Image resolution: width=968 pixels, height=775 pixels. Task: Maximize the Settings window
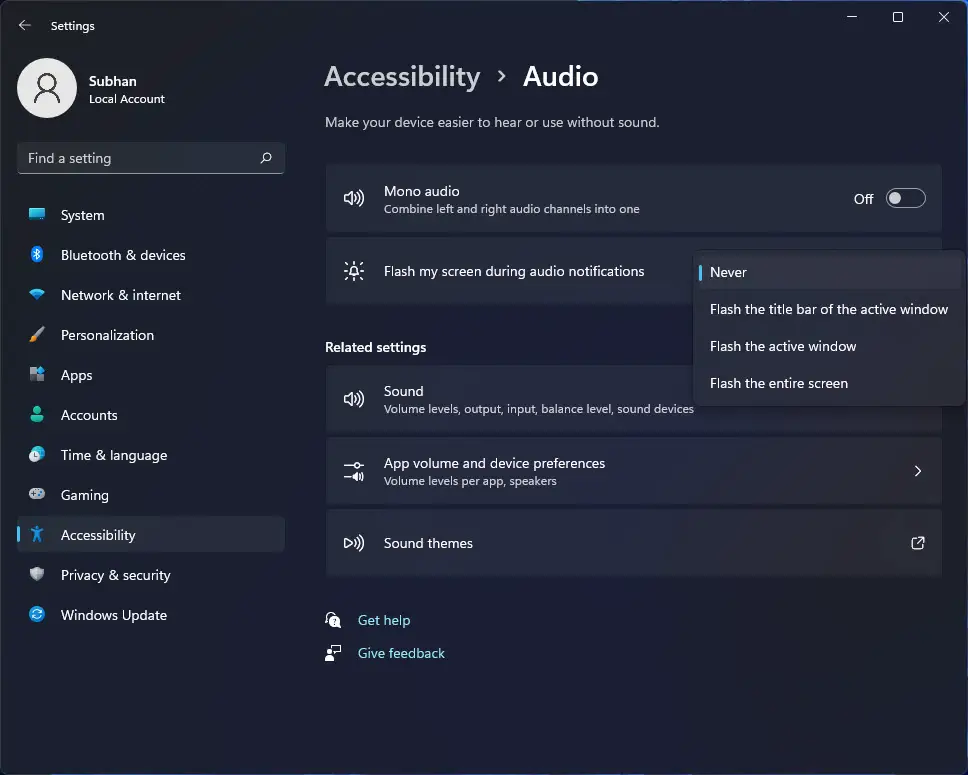898,17
